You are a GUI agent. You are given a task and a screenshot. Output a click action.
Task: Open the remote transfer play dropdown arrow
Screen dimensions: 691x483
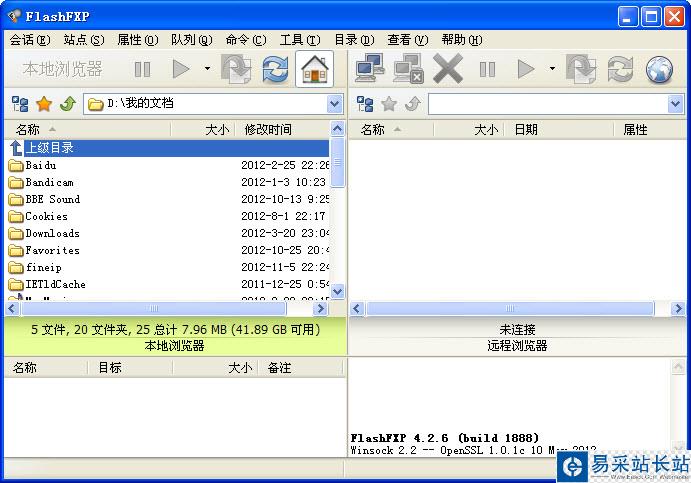(552, 69)
